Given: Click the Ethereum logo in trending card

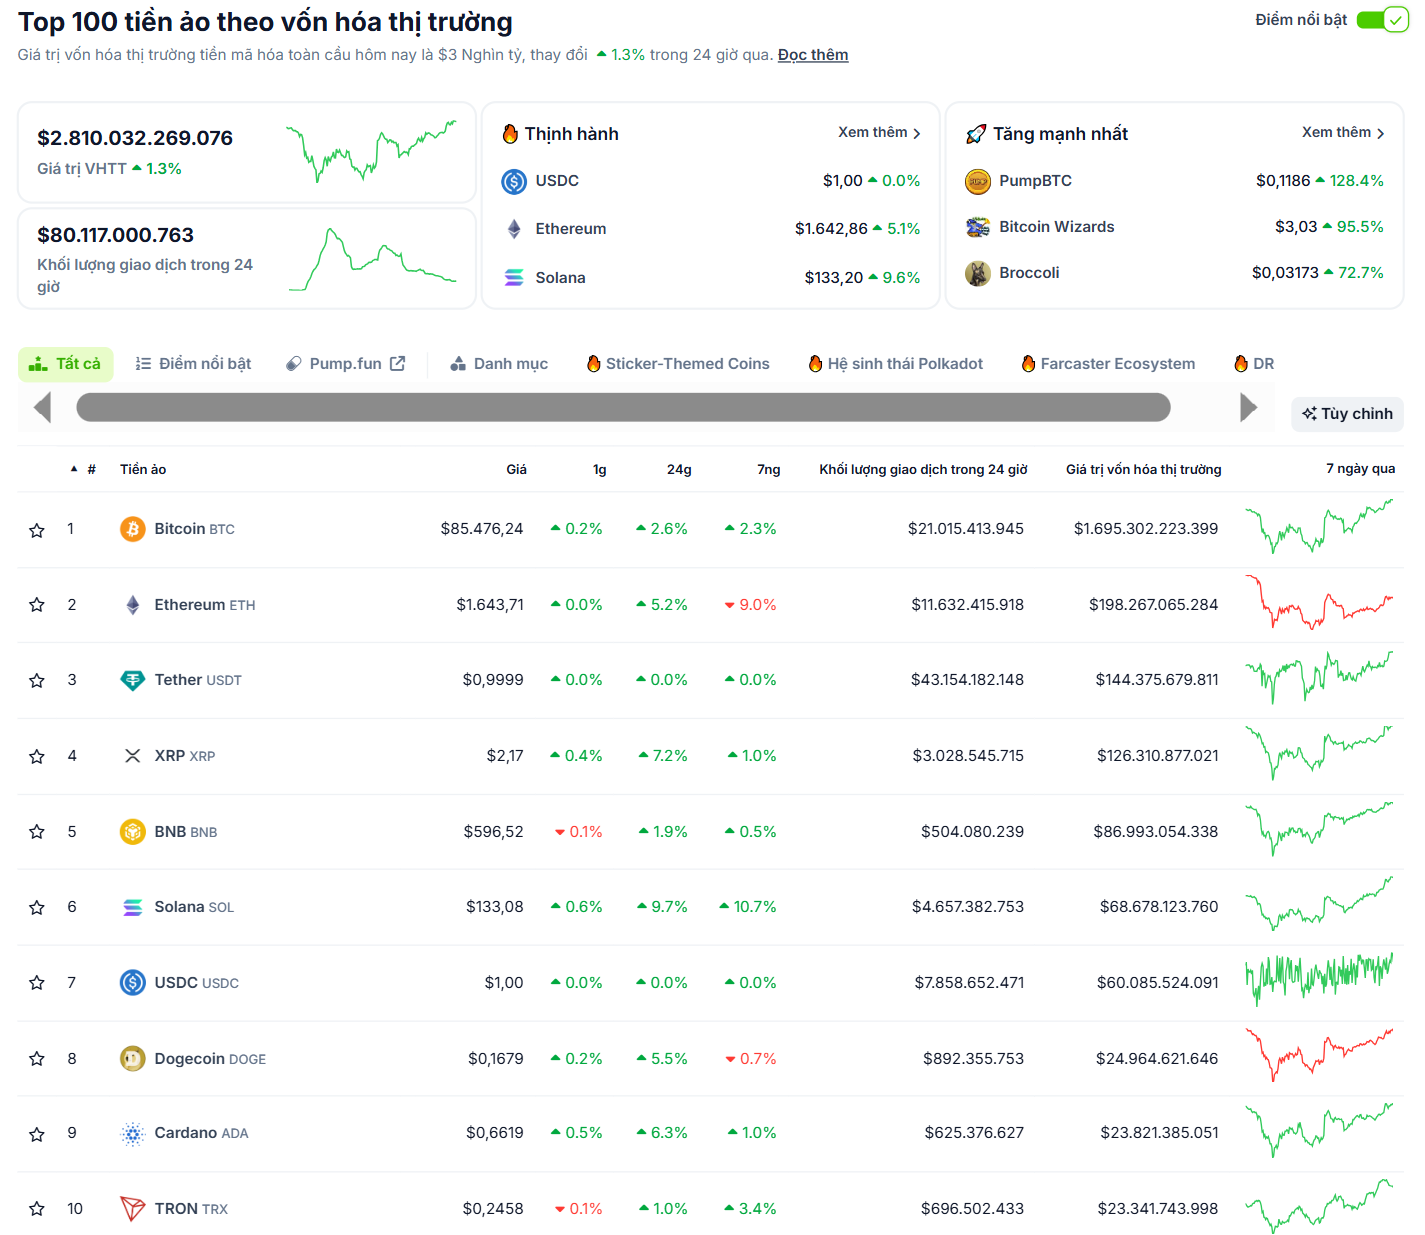Looking at the screenshot, I should 514,229.
